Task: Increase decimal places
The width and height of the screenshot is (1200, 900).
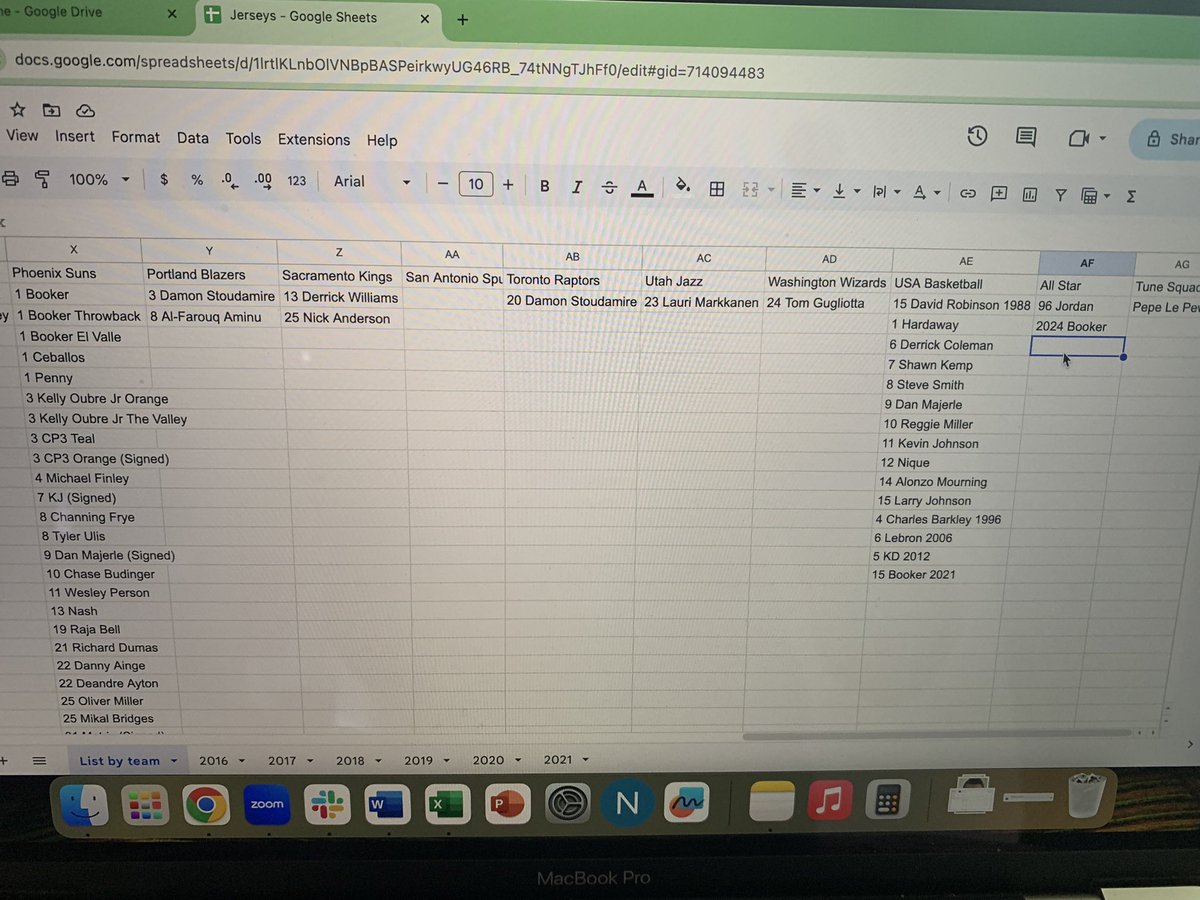Action: click(263, 180)
